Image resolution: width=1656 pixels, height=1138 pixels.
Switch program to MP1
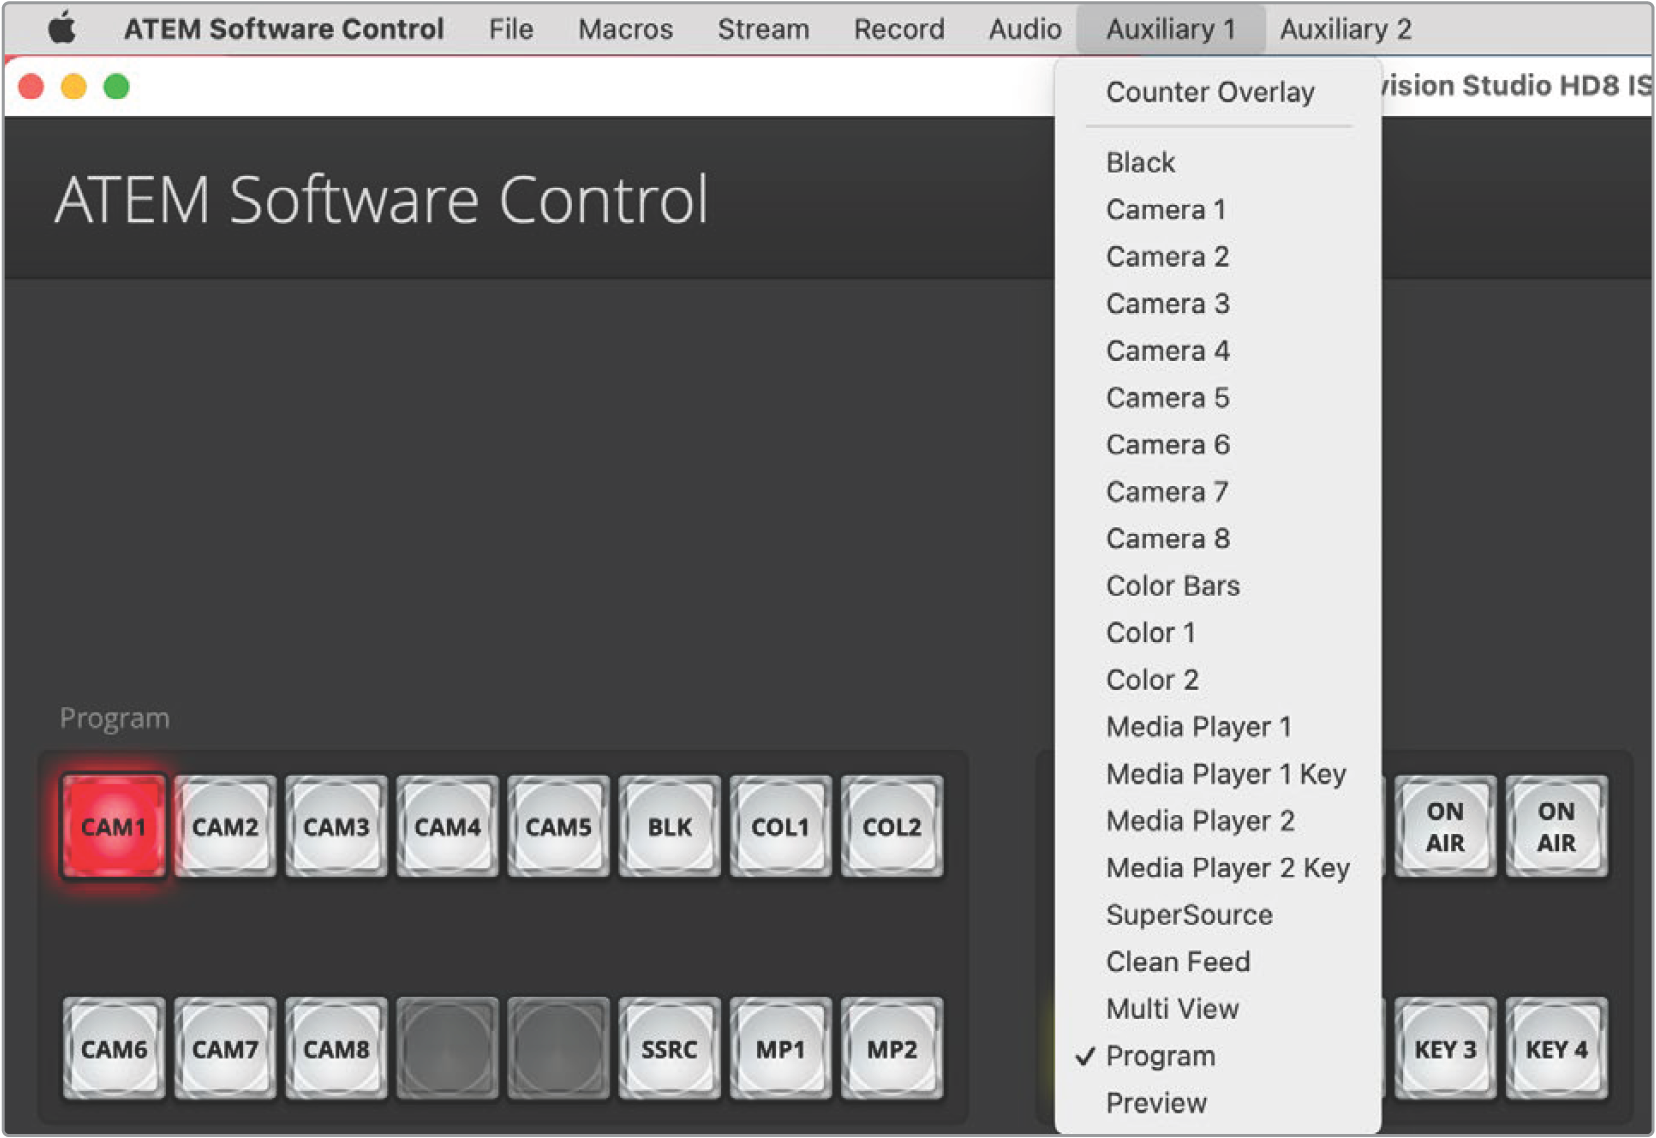click(780, 1049)
